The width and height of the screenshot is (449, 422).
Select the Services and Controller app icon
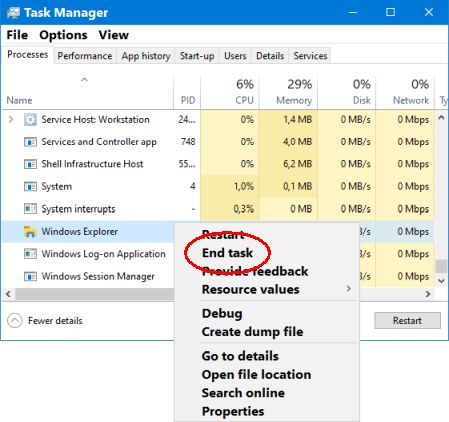[30, 142]
